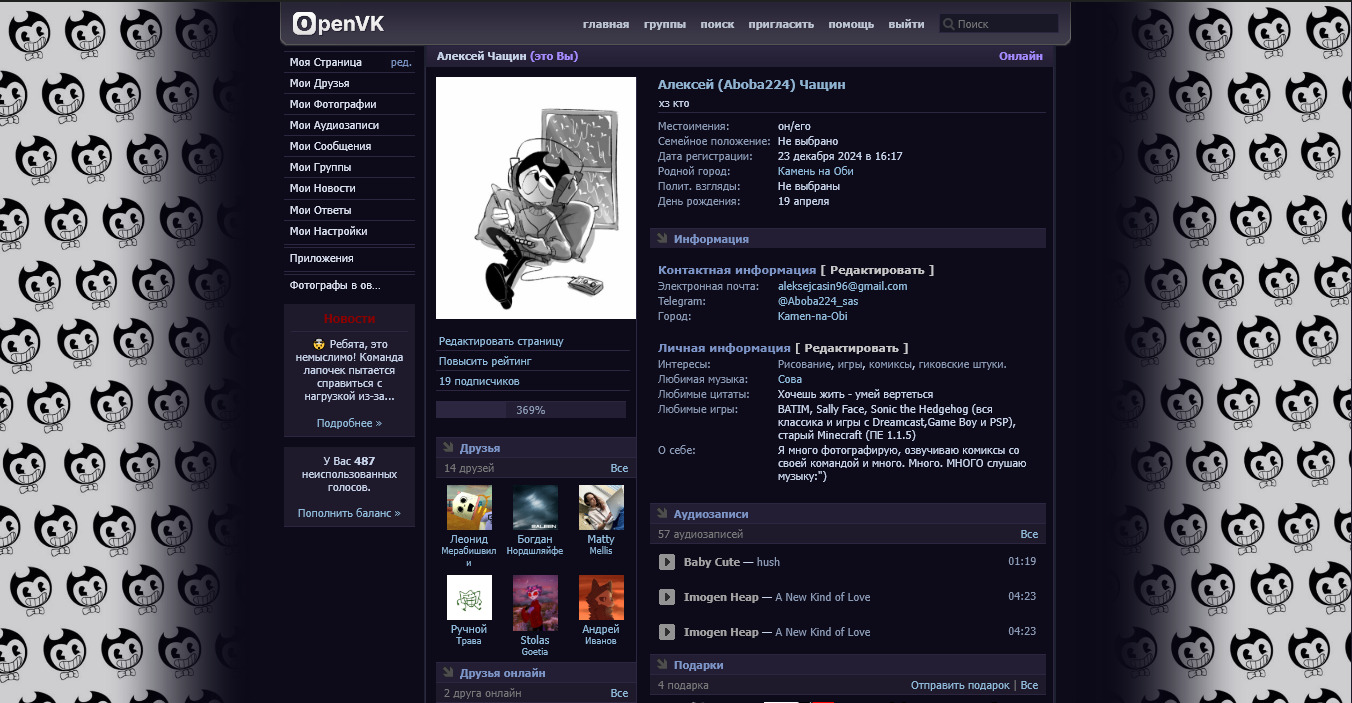
Task: Click track duration 01:19
Action: click(x=1022, y=562)
